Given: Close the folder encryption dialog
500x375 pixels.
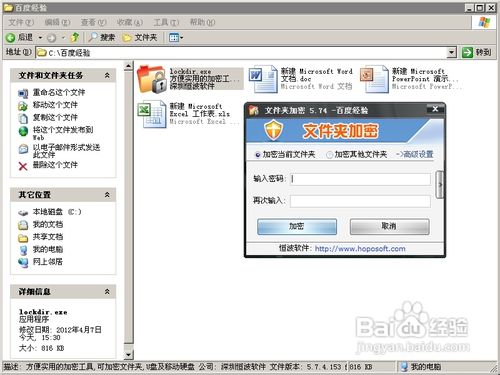Looking at the screenshot, I should [435, 109].
